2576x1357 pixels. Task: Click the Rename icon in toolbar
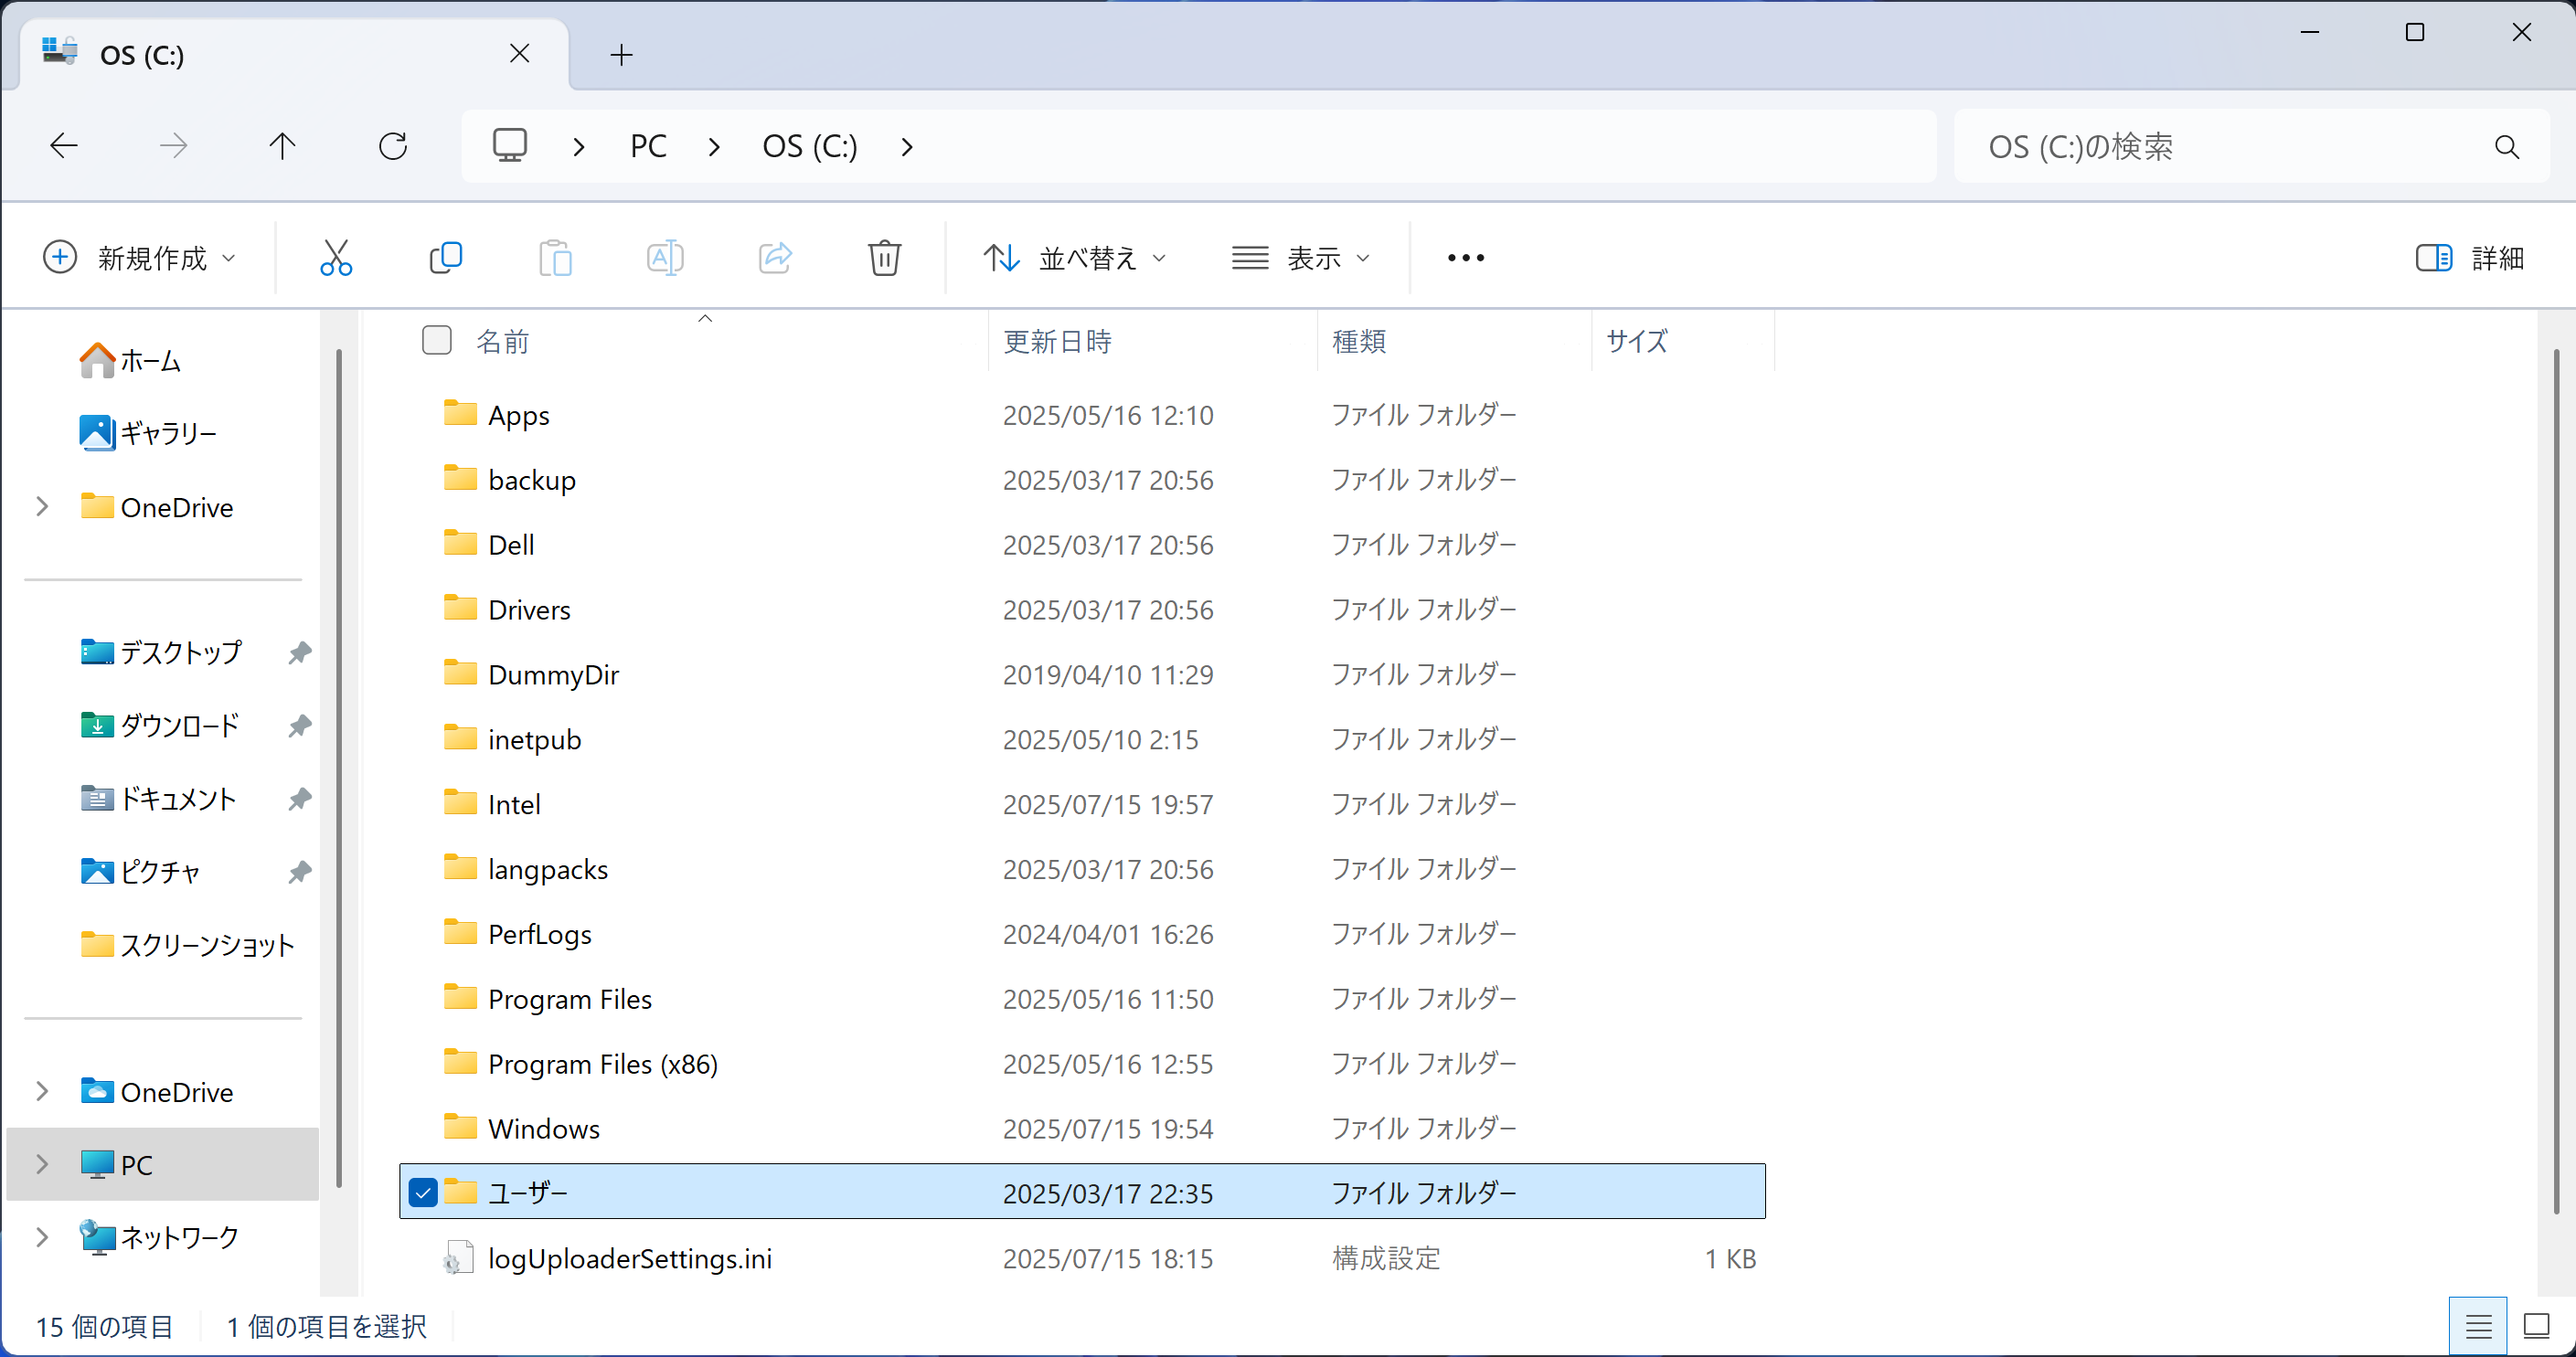tap(665, 258)
